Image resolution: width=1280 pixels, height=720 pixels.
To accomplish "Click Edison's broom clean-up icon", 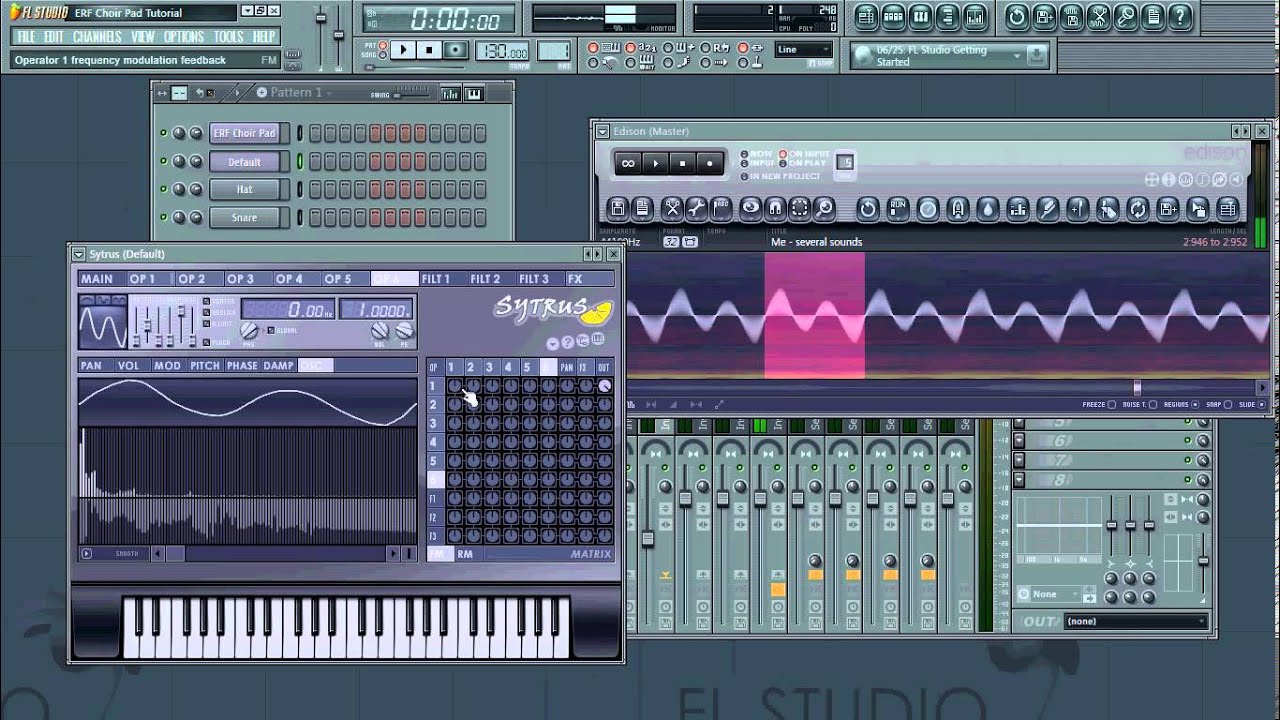I will tap(1048, 208).
